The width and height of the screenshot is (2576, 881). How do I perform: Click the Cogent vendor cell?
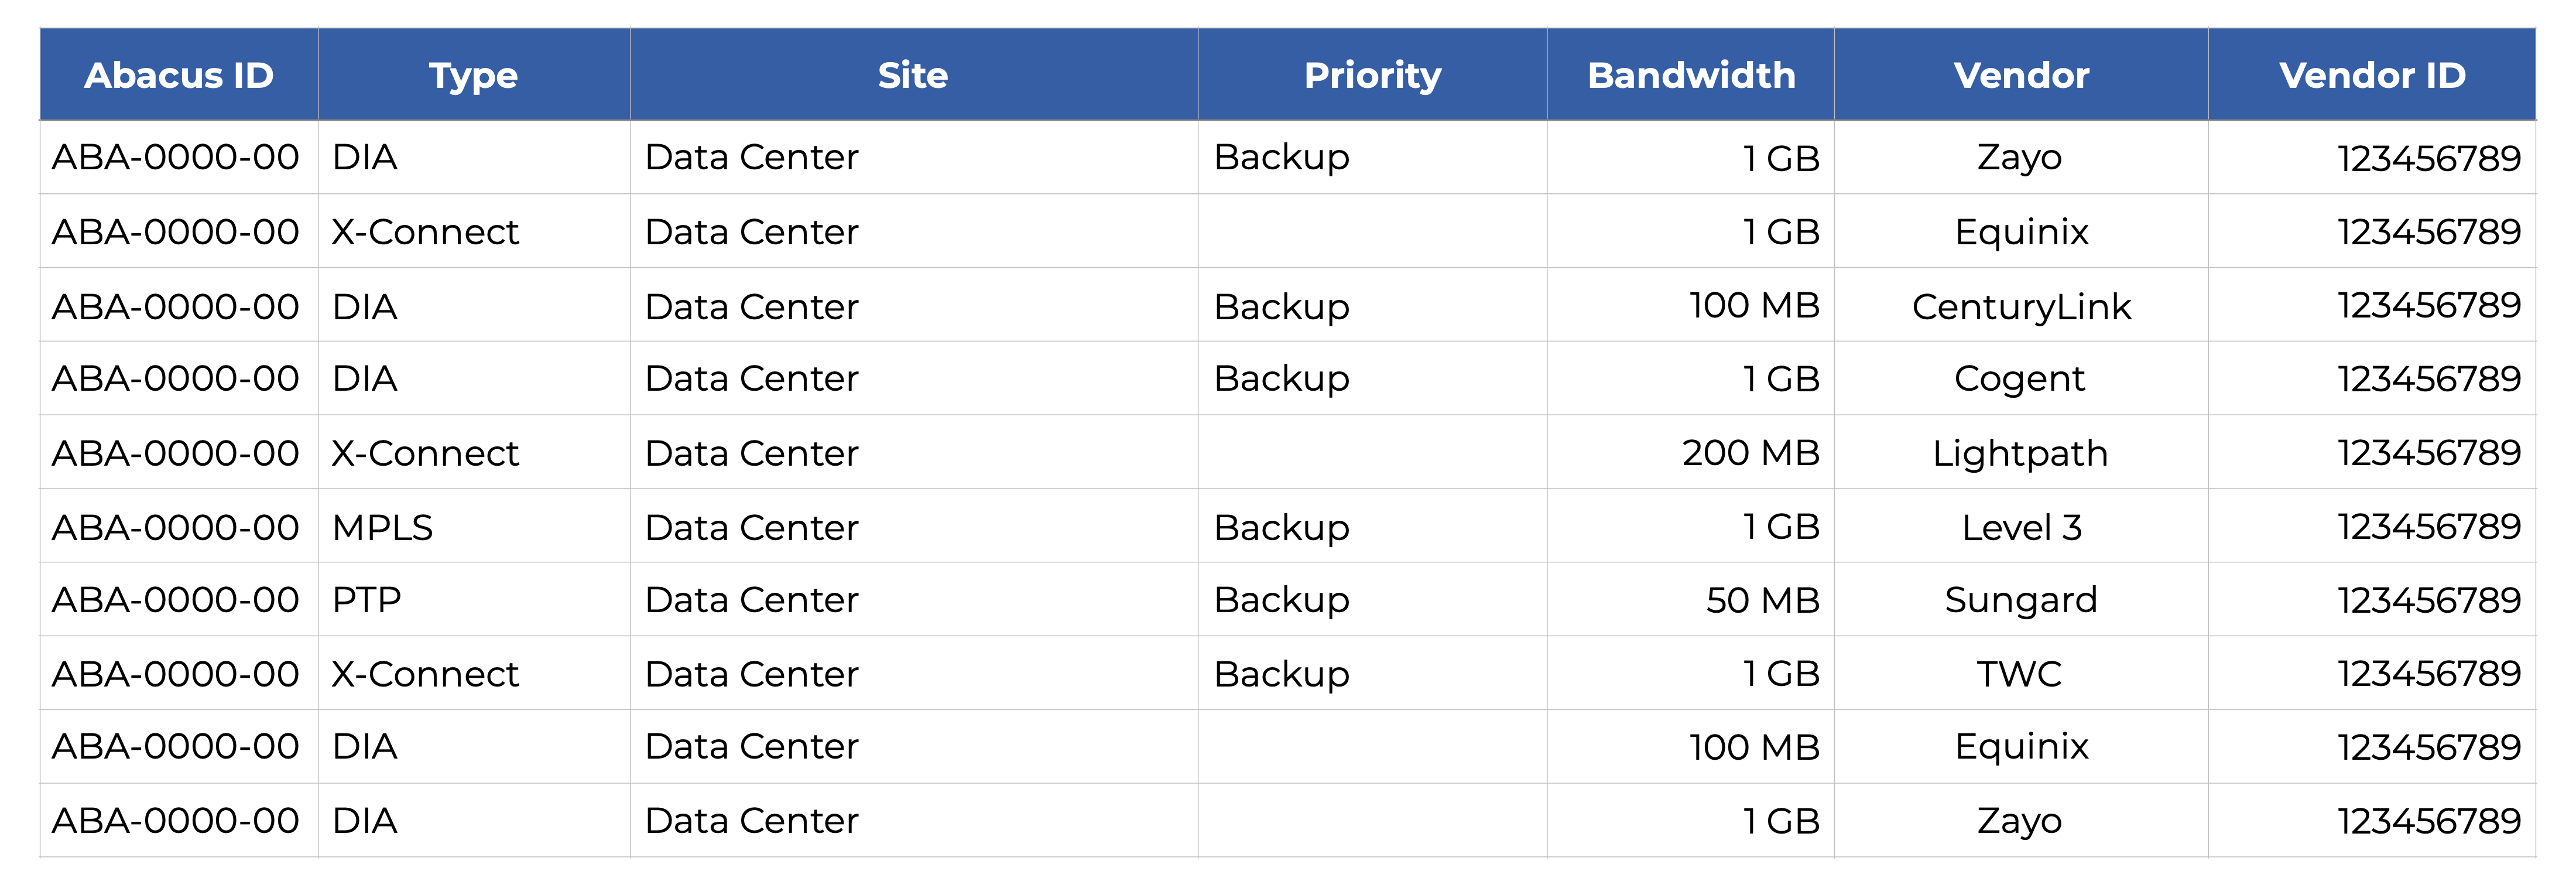pyautogui.click(x=2020, y=379)
